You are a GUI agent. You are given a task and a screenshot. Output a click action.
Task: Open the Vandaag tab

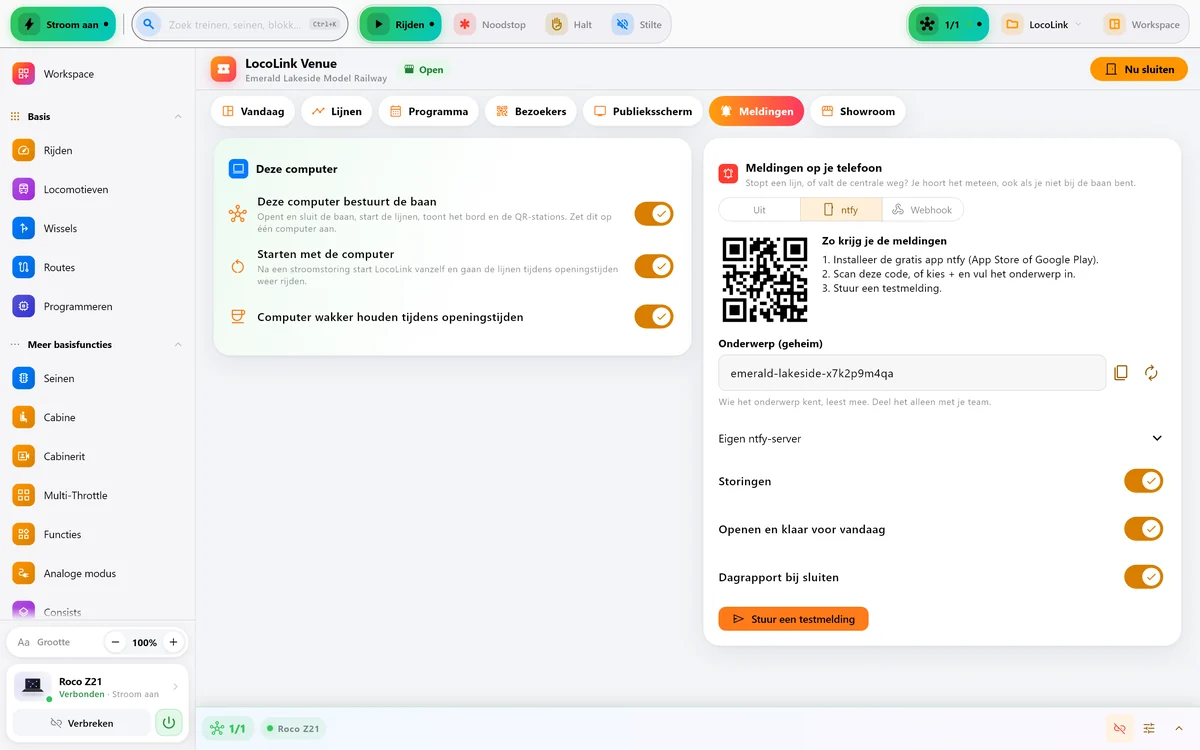tap(254, 111)
